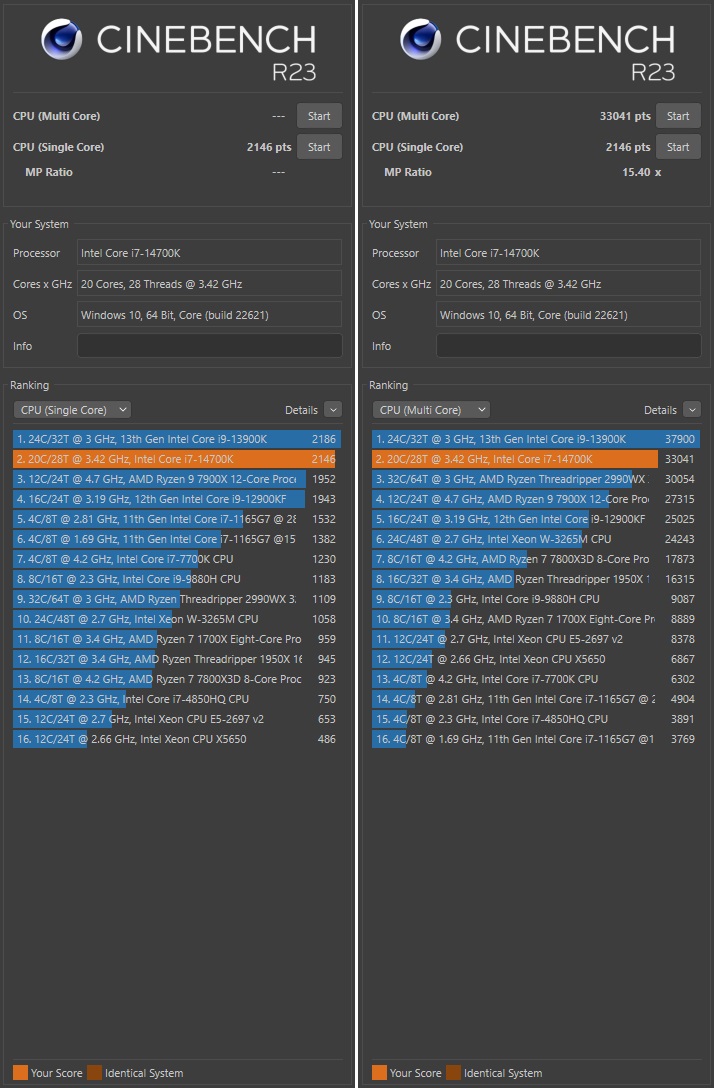Click OS field in left panel
Image resolution: width=714 pixels, height=1088 pixels.
[x=210, y=314]
